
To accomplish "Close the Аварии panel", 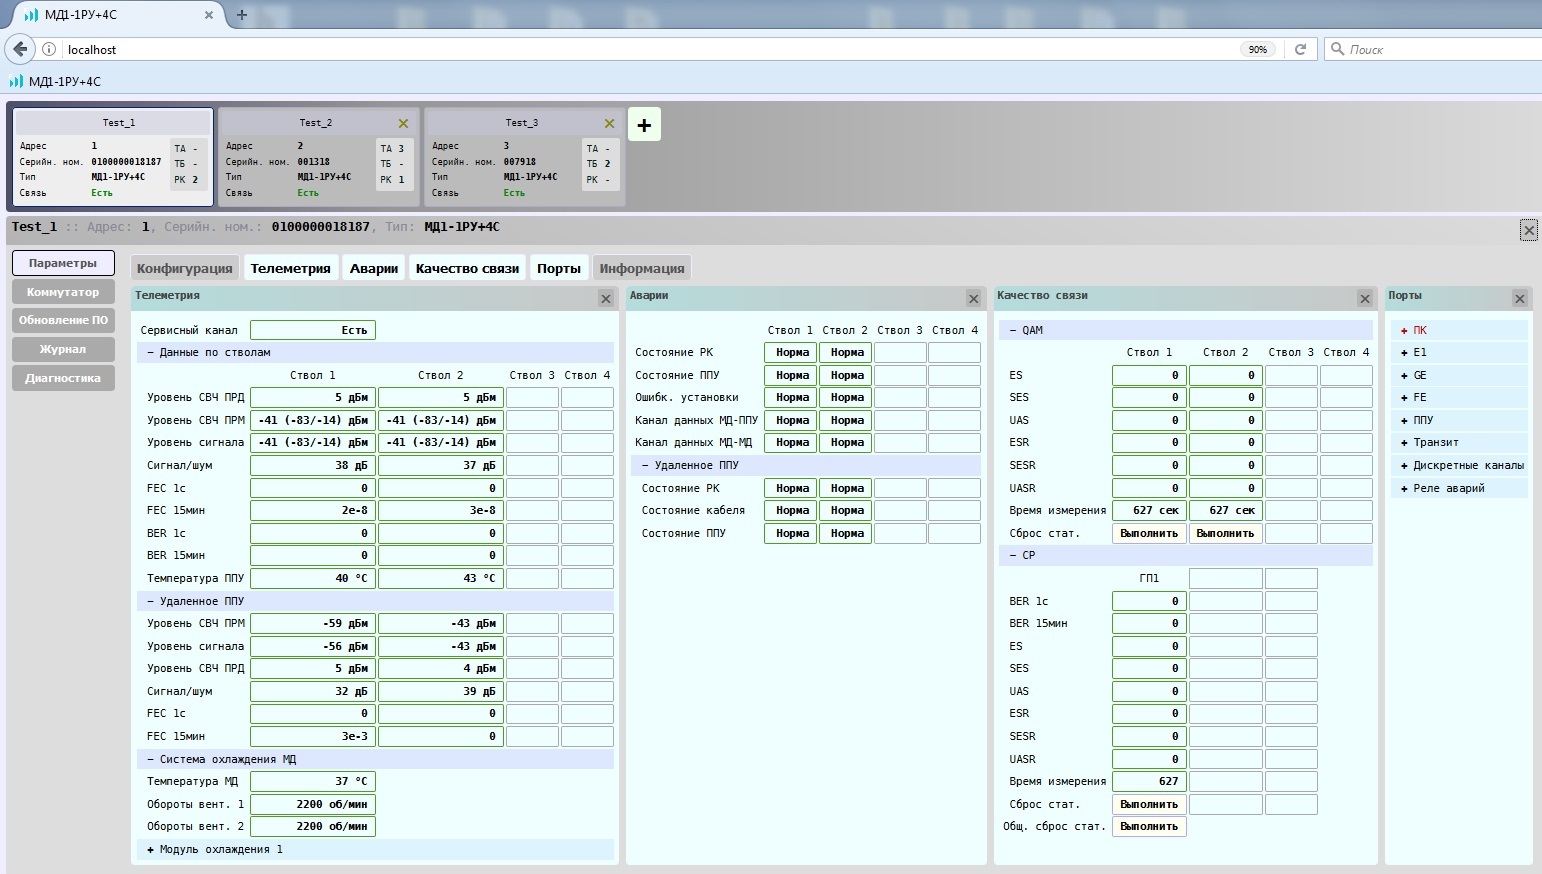I will [x=974, y=299].
